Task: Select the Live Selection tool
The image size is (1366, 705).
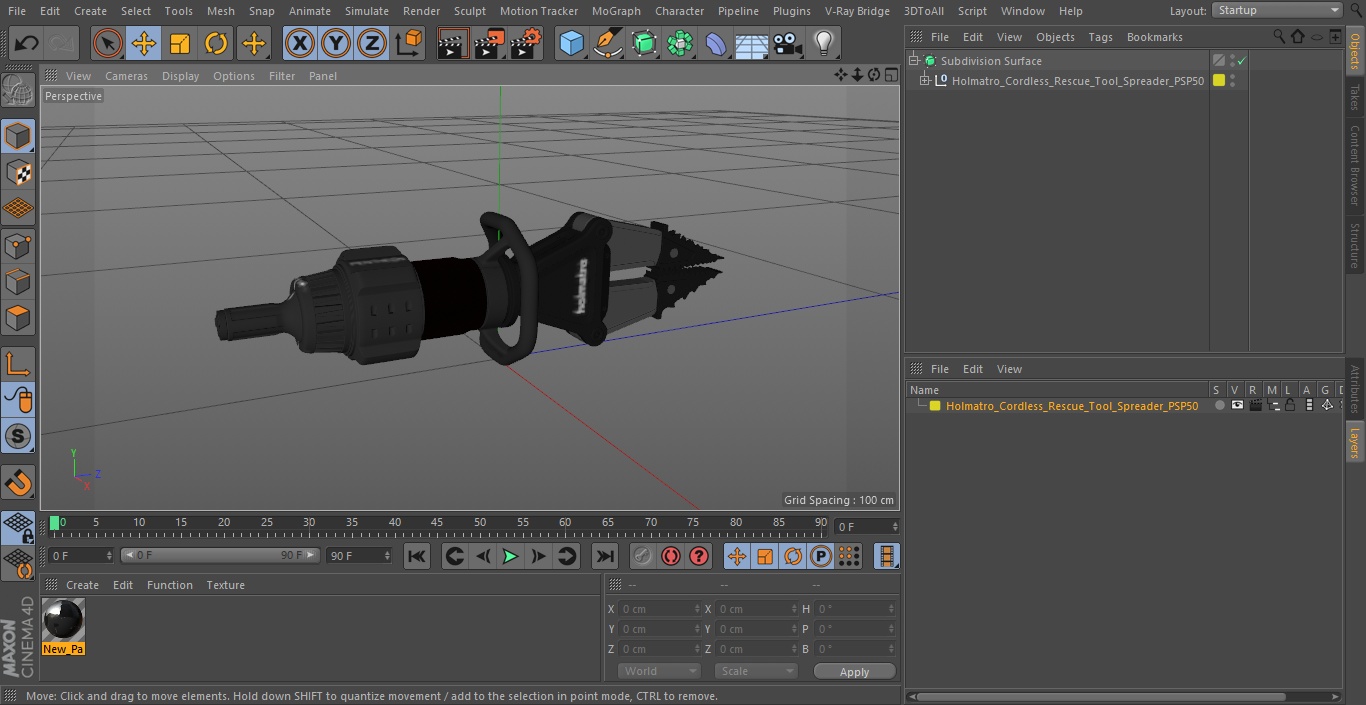Action: coord(108,43)
